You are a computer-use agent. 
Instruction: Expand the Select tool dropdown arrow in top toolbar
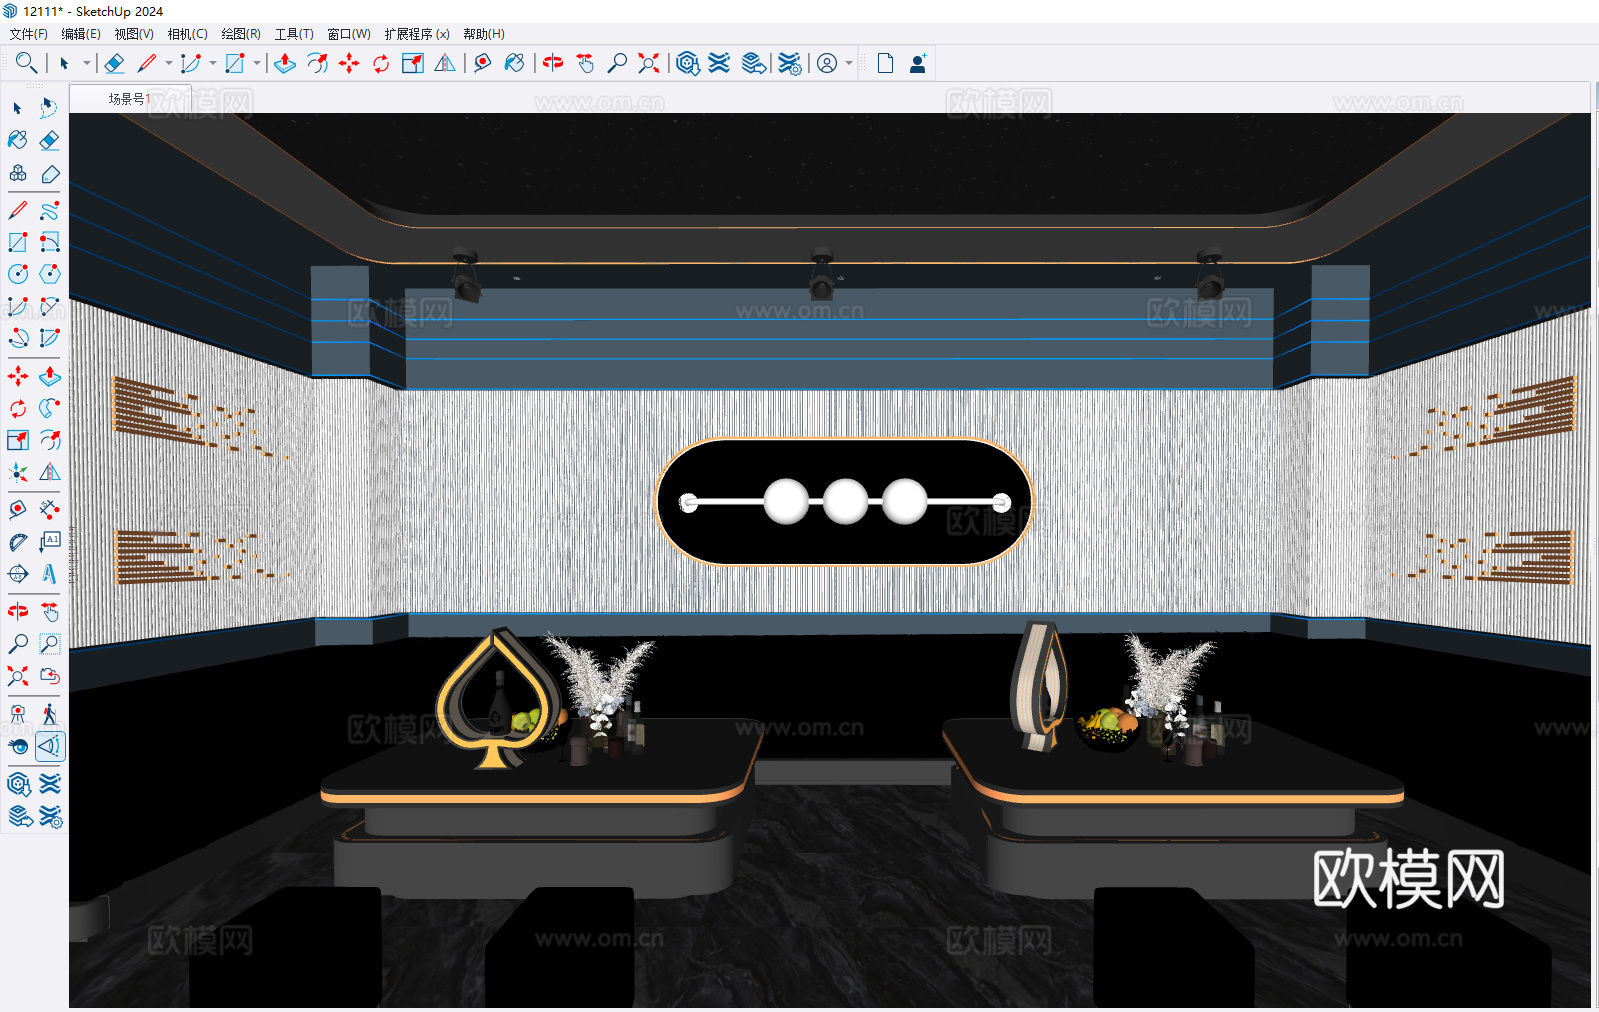[87, 63]
